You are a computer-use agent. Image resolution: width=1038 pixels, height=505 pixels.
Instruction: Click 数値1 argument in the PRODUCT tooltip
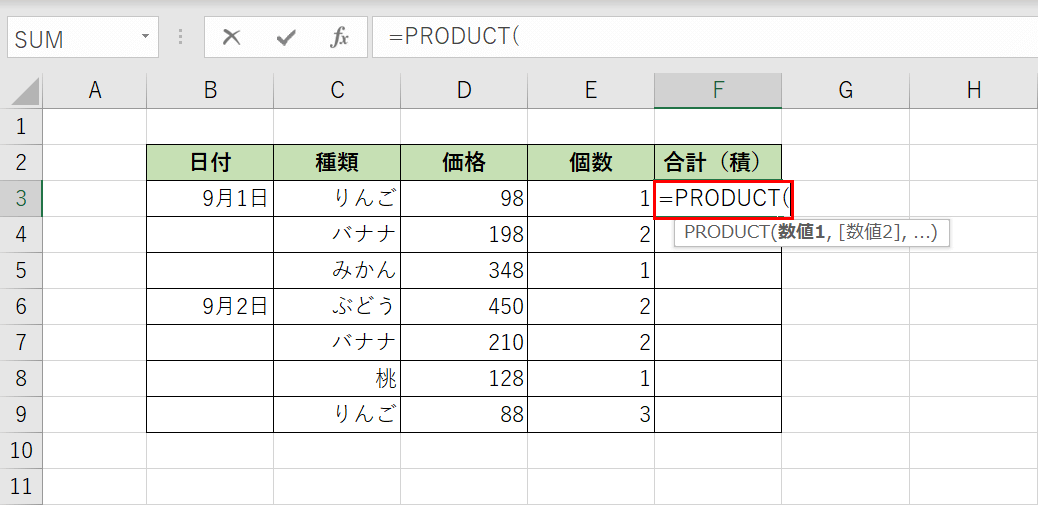803,233
